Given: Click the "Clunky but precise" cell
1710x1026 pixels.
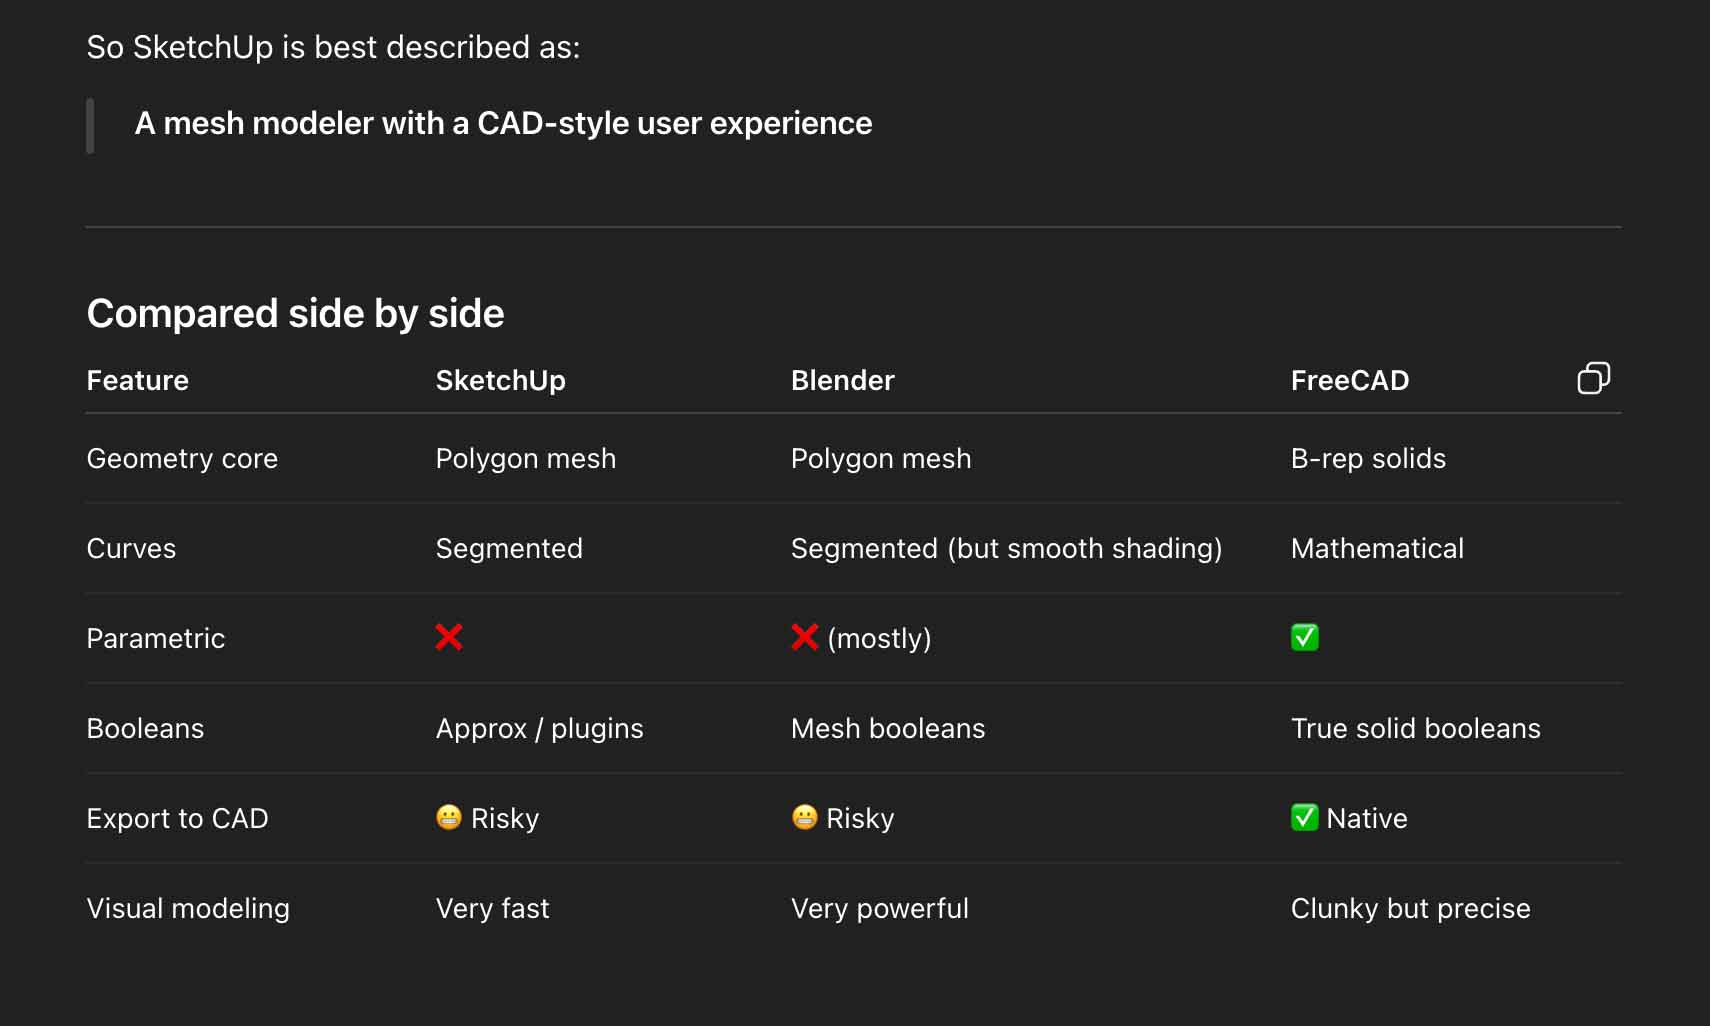Looking at the screenshot, I should click(1410, 908).
